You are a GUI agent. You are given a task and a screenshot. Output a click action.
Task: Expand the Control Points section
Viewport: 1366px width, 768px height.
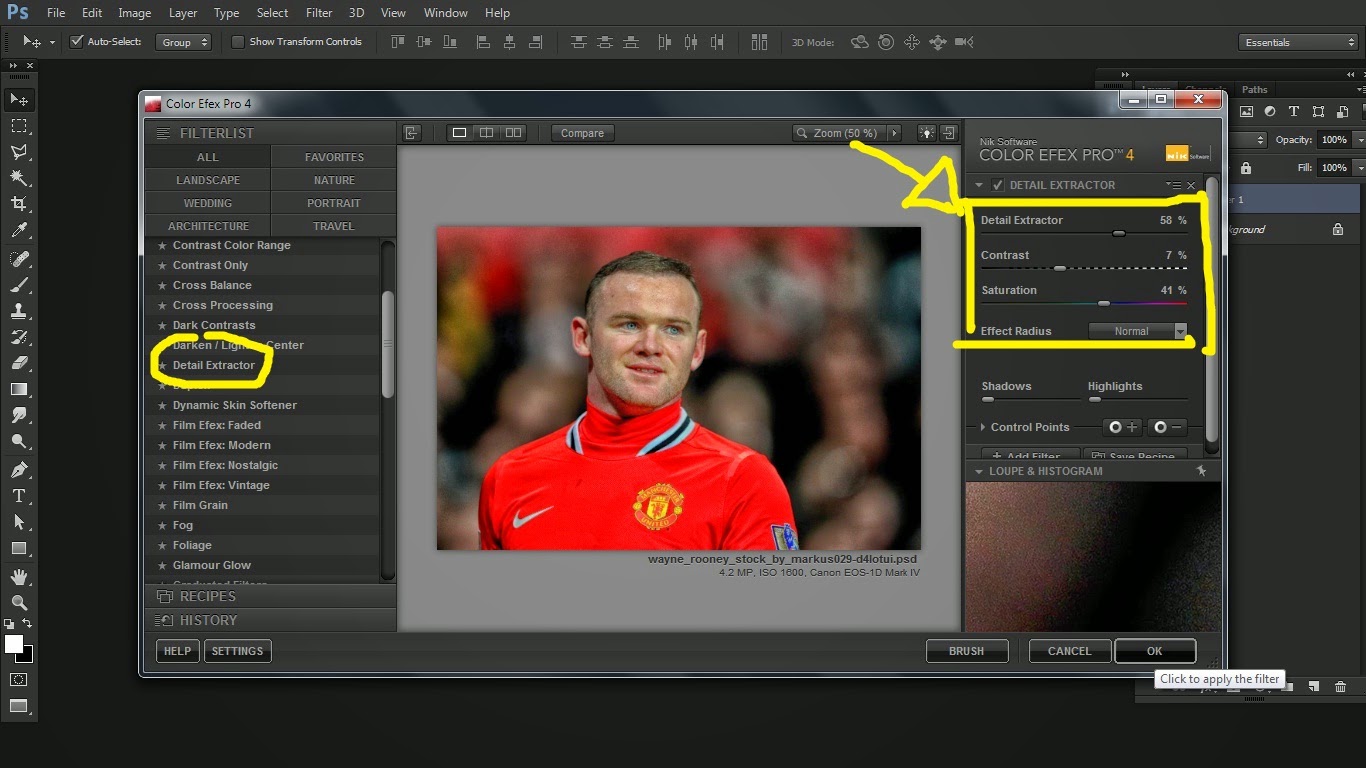[x=983, y=427]
